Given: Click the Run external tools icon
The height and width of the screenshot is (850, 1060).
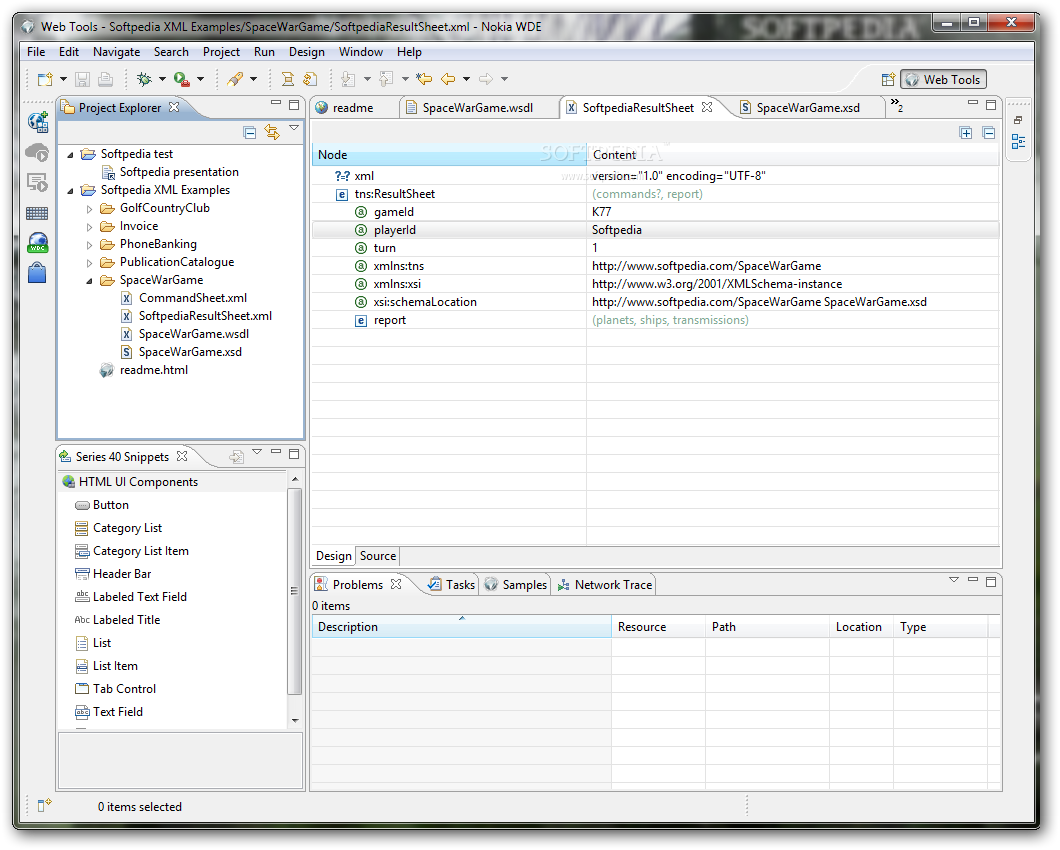Looking at the screenshot, I should coord(181,79).
